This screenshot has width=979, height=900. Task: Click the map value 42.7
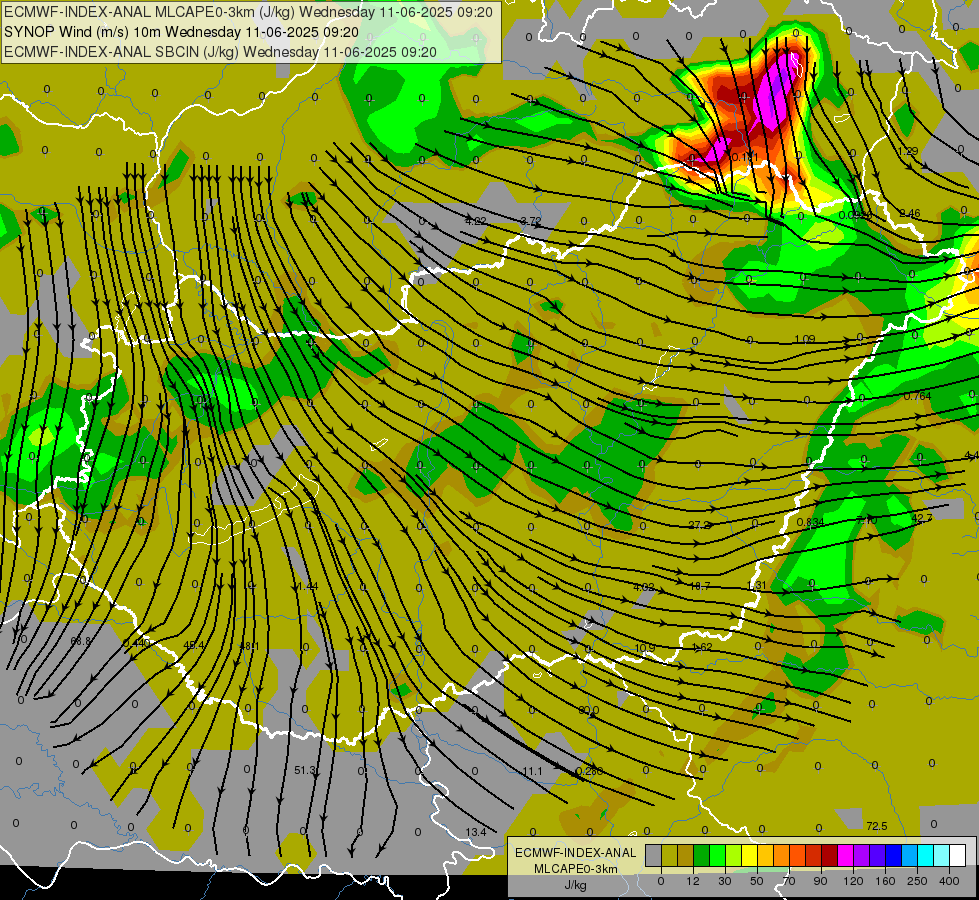tap(922, 518)
